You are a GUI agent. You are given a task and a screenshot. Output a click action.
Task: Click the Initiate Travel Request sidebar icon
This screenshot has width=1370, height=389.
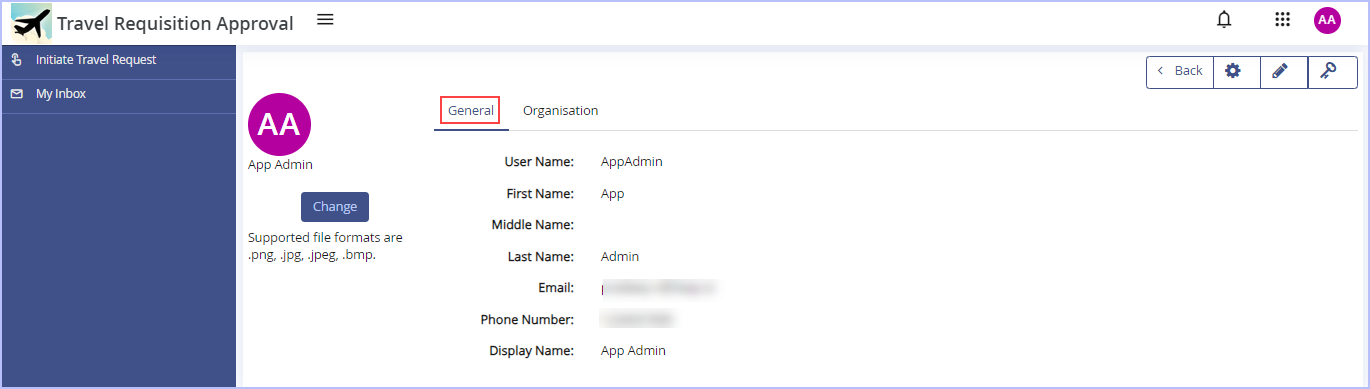[x=17, y=60]
